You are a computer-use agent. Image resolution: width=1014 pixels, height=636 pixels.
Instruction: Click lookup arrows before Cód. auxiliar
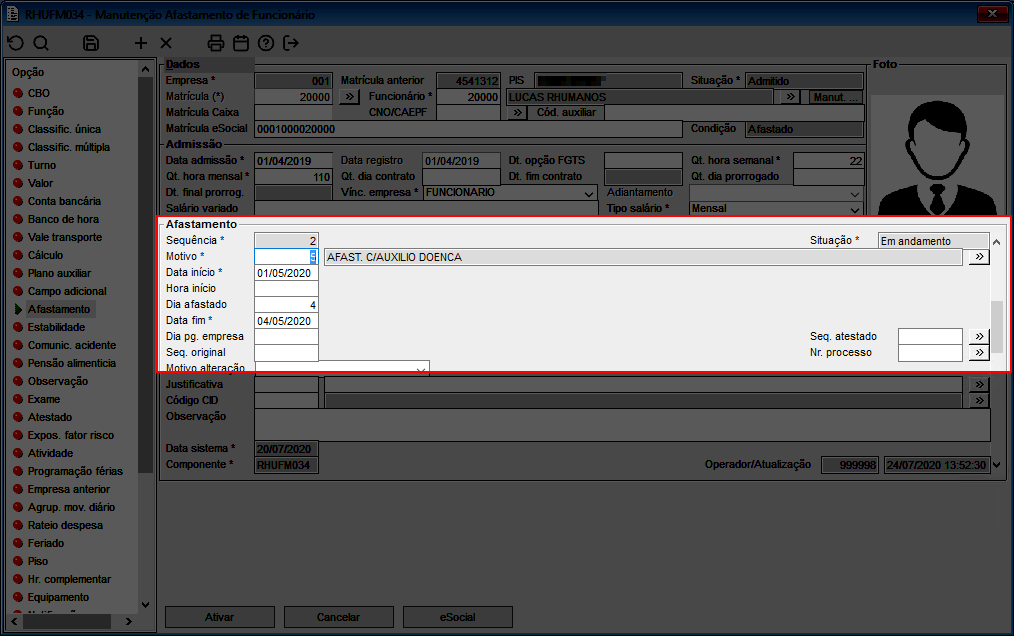click(x=517, y=113)
